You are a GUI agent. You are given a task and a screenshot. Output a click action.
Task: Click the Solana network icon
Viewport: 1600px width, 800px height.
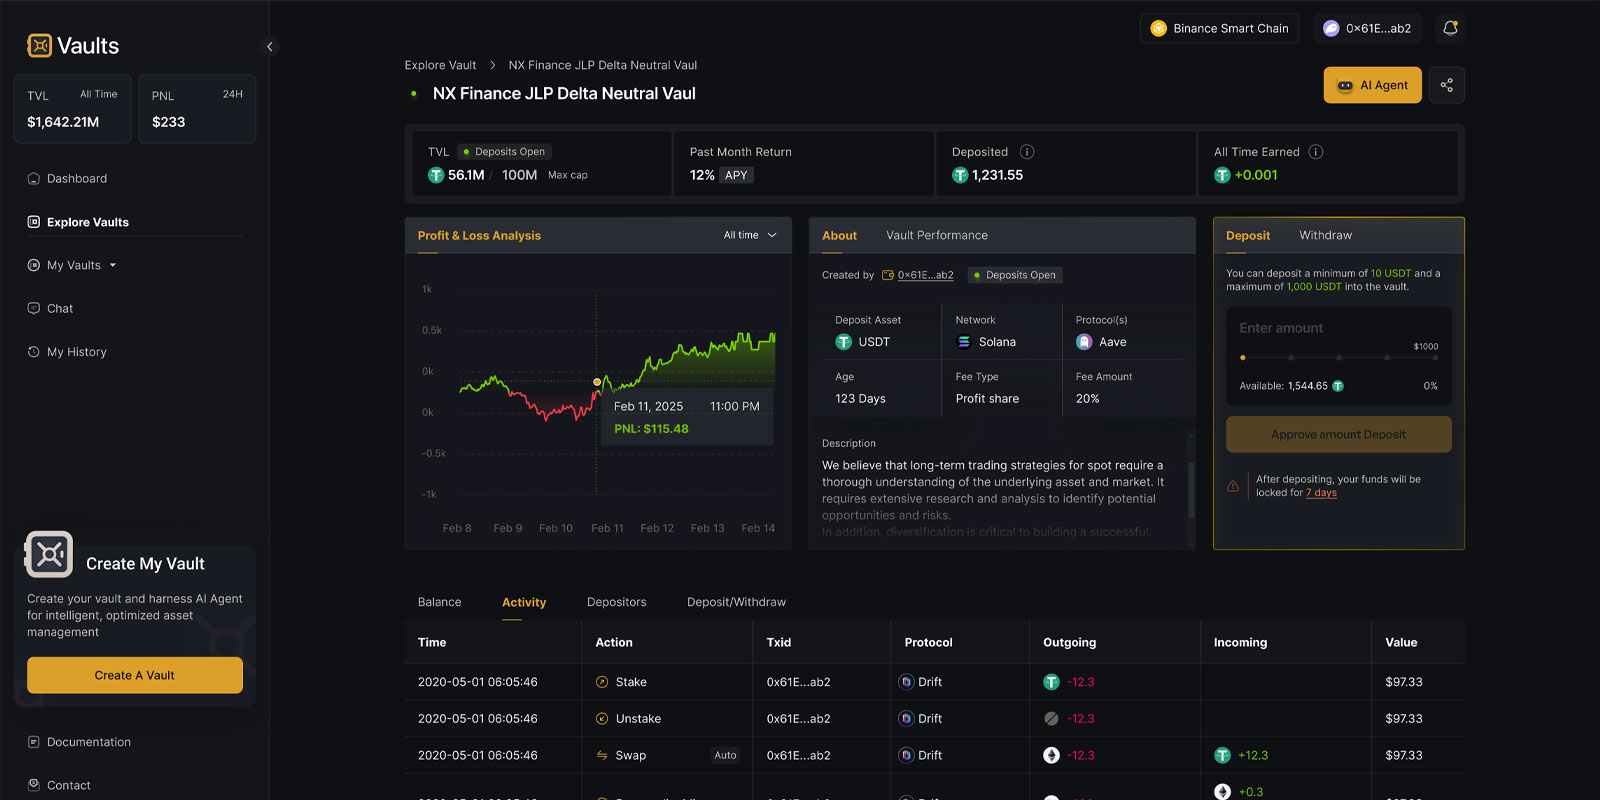click(964, 342)
